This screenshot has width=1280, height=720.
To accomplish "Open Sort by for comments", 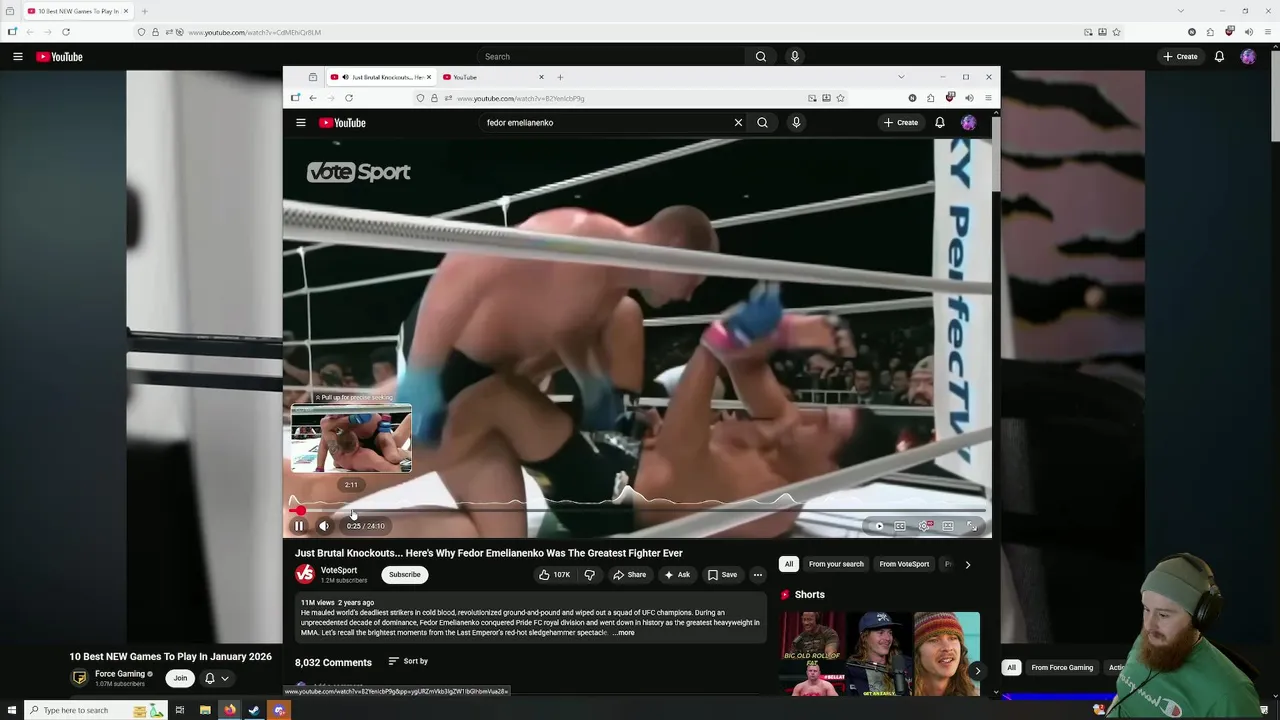I will click(x=408, y=661).
